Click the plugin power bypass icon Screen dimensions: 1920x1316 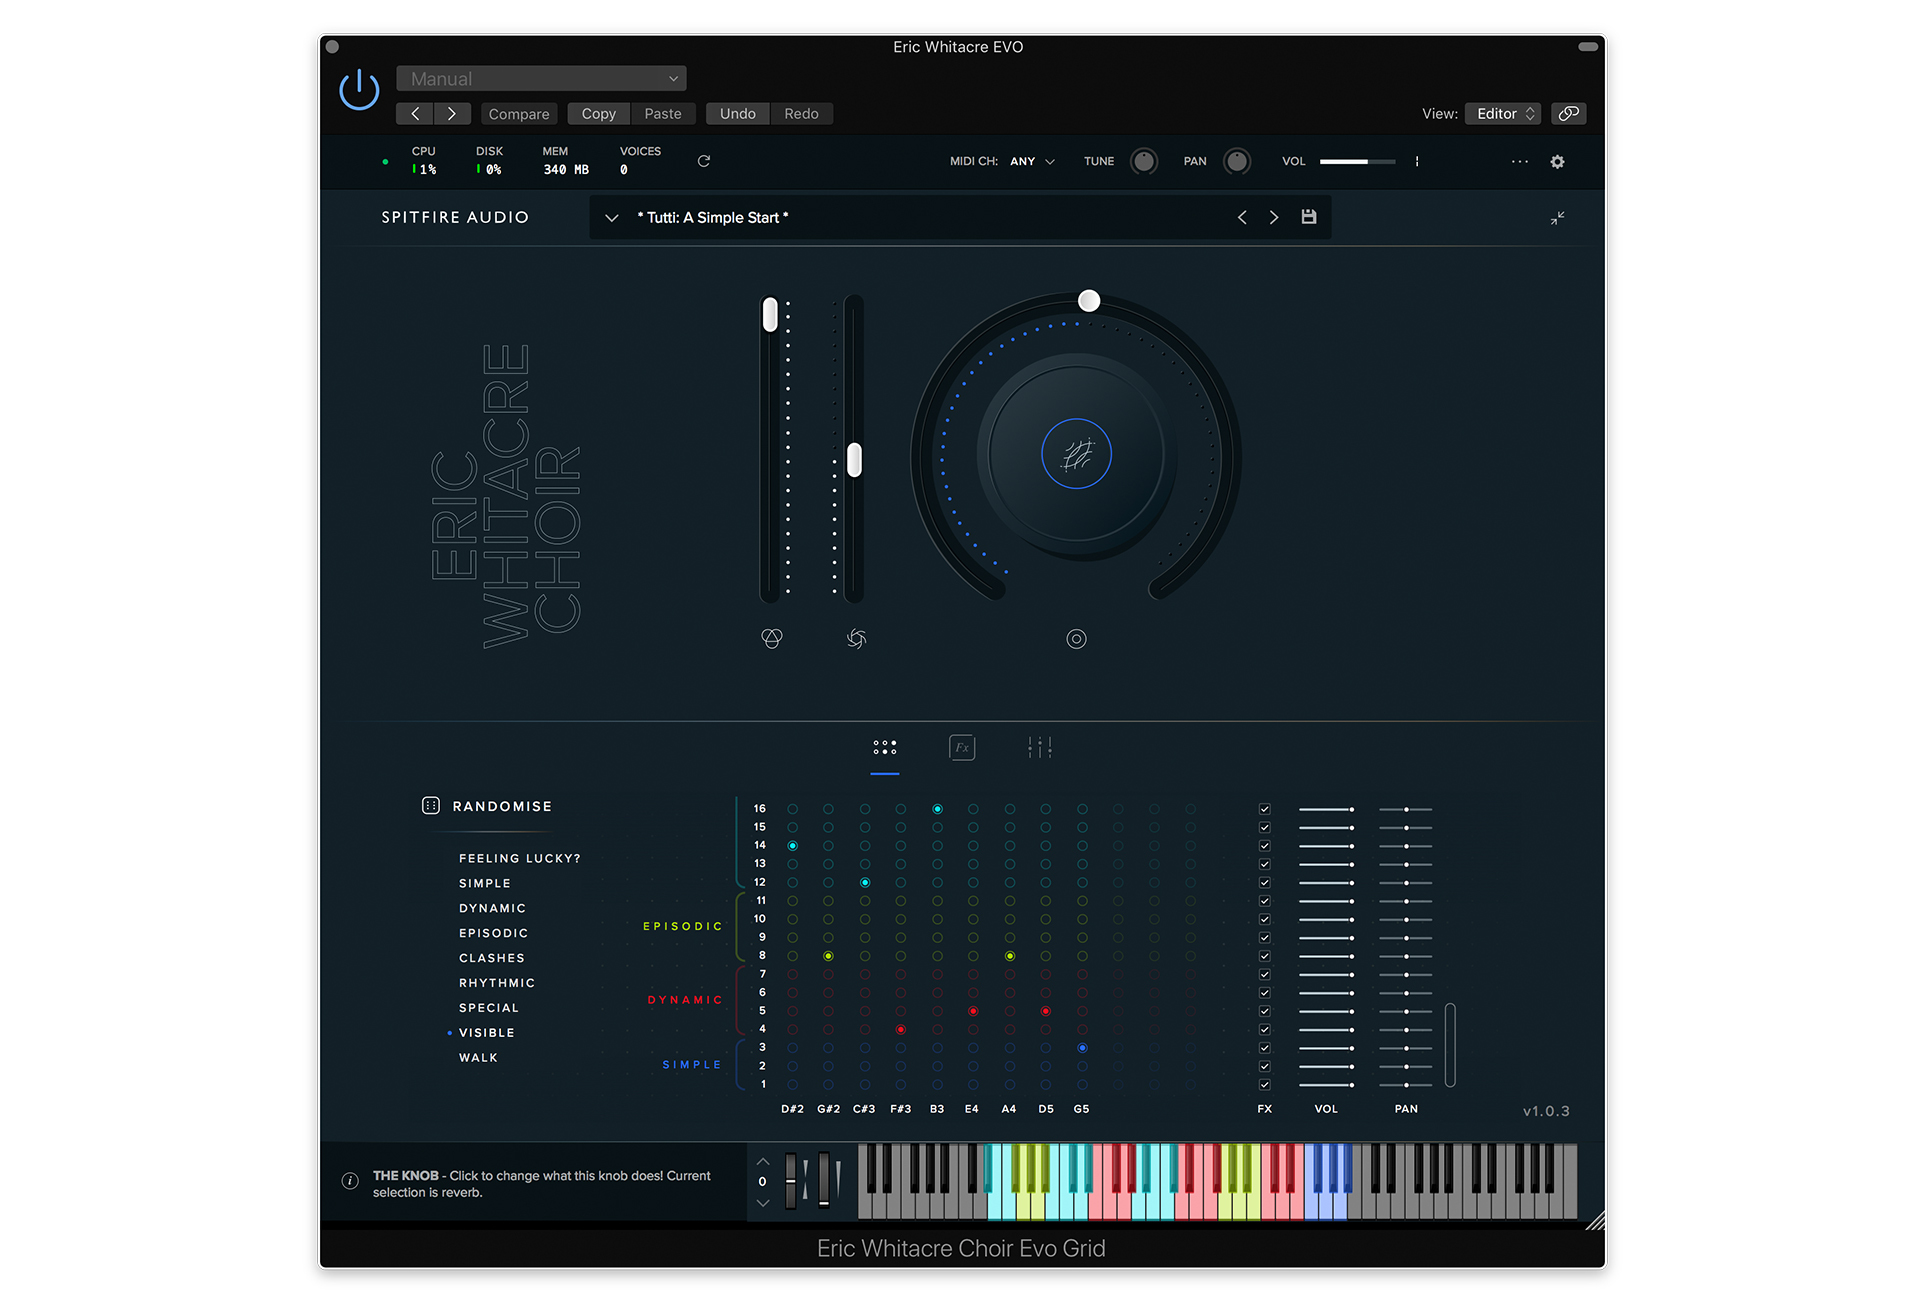coord(359,90)
